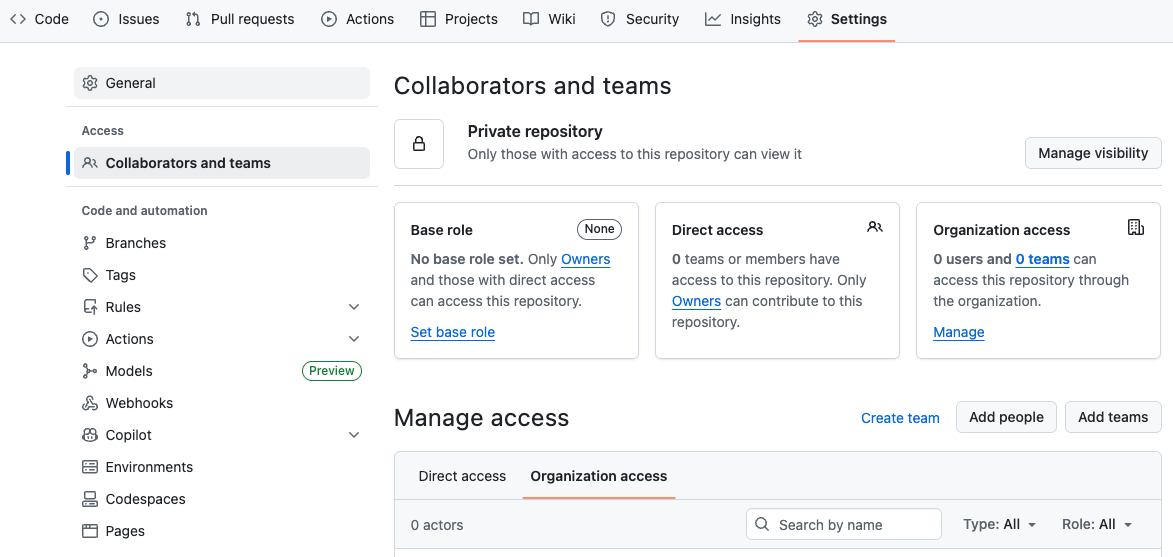This screenshot has width=1173, height=557.
Task: Click the Projects table icon in top navigation
Action: point(428,19)
